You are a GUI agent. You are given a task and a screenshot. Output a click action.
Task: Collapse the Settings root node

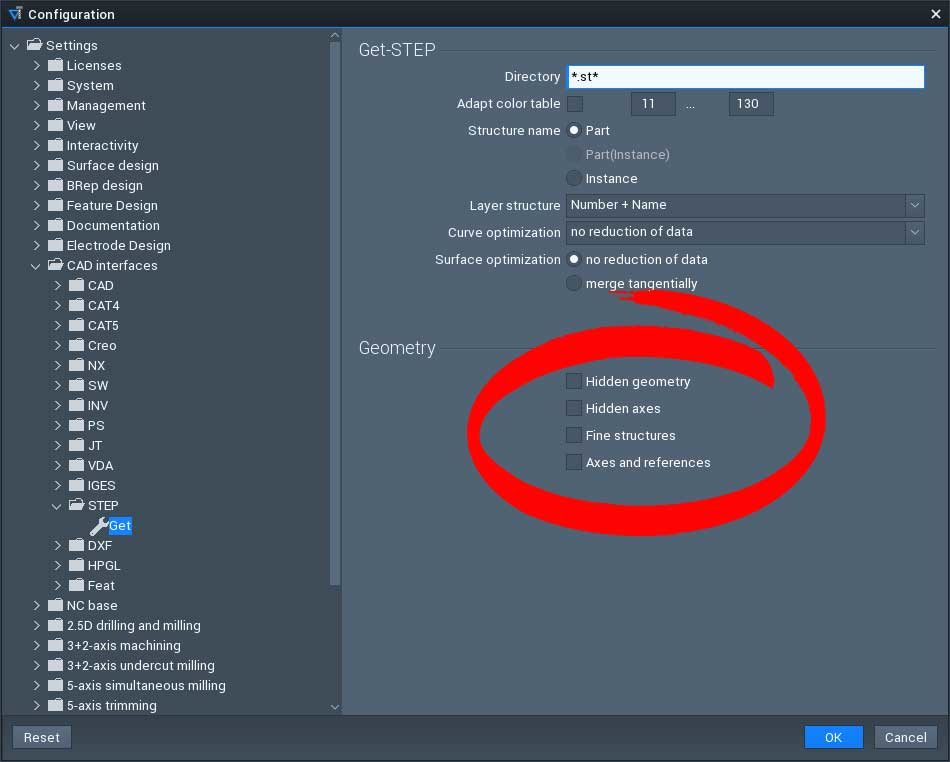(x=15, y=45)
